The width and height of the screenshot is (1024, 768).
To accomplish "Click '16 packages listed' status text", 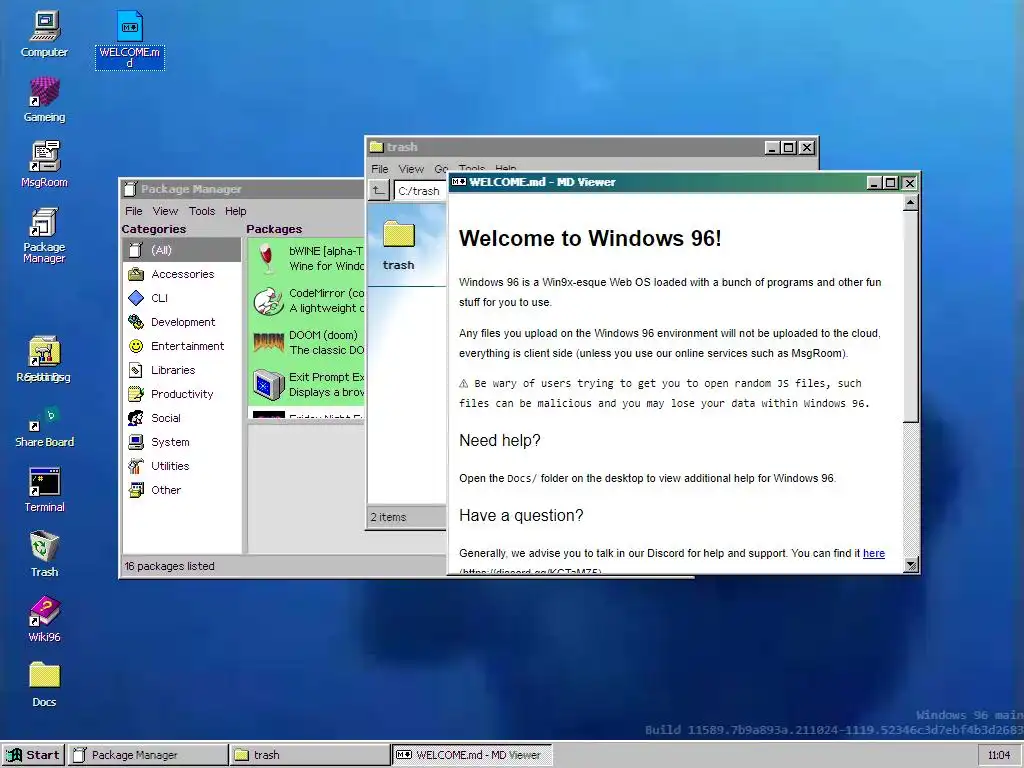I will (x=169, y=566).
